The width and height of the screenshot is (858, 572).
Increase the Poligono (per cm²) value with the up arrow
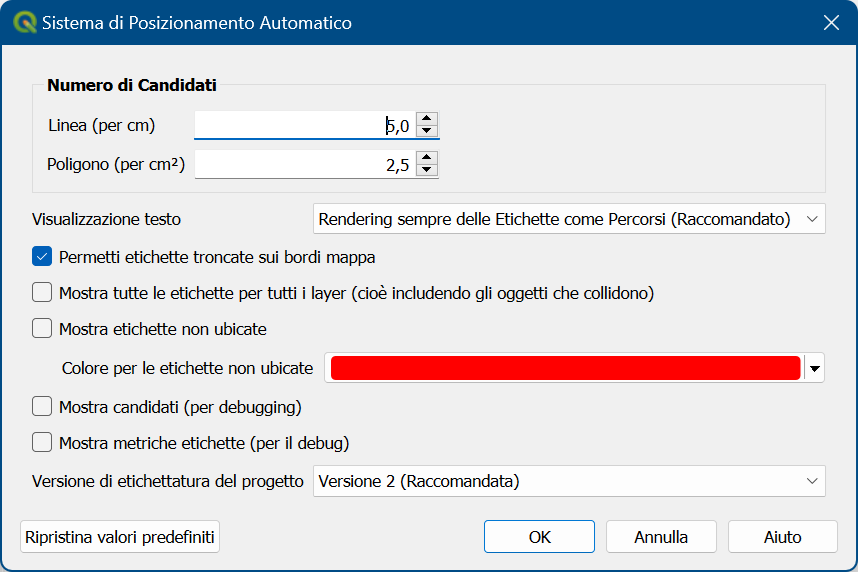click(x=426, y=158)
